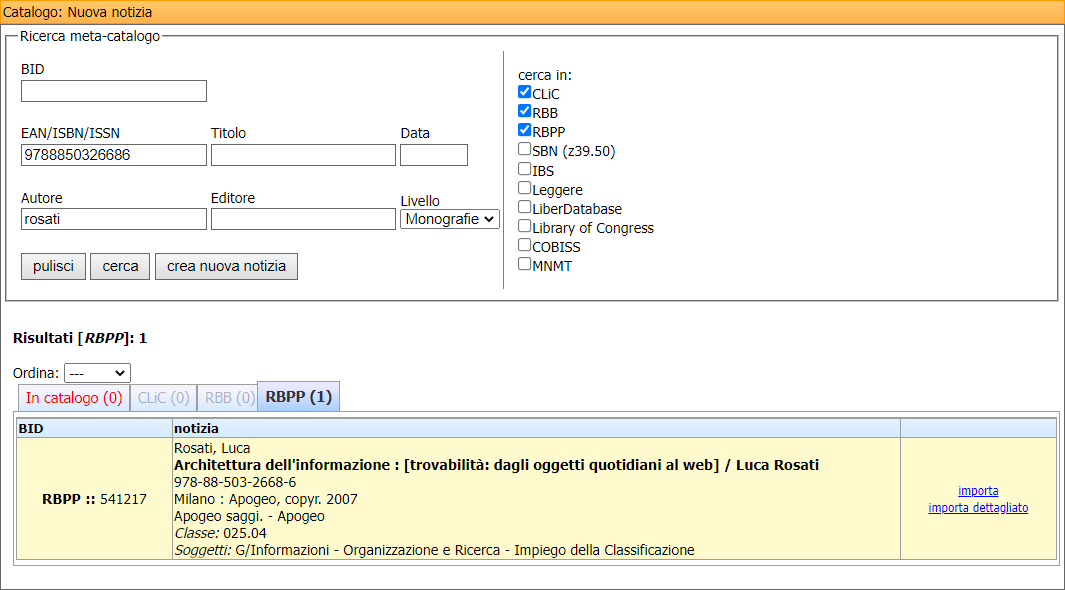Open the CLiC (0) results tab
This screenshot has width=1065, height=590.
pyautogui.click(x=163, y=397)
